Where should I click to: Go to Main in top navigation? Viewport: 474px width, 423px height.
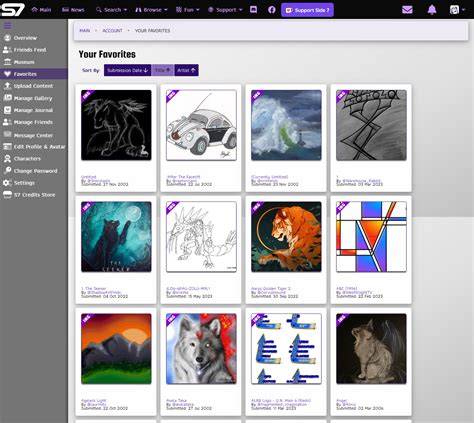click(x=41, y=10)
